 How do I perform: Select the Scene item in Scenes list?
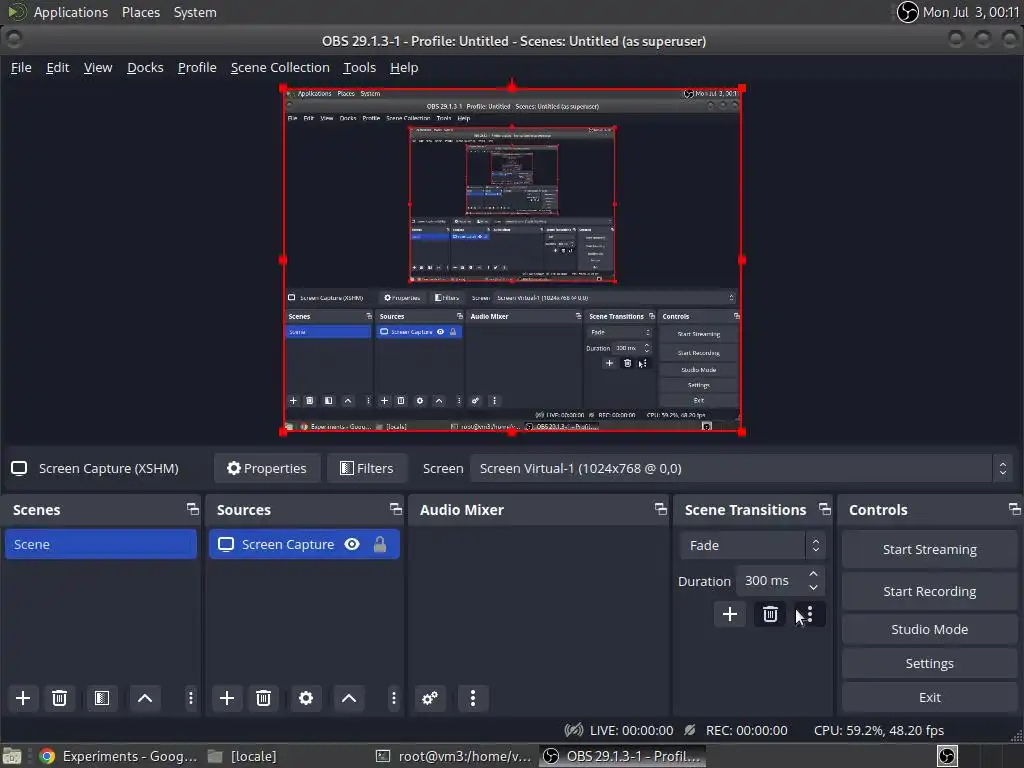click(101, 544)
